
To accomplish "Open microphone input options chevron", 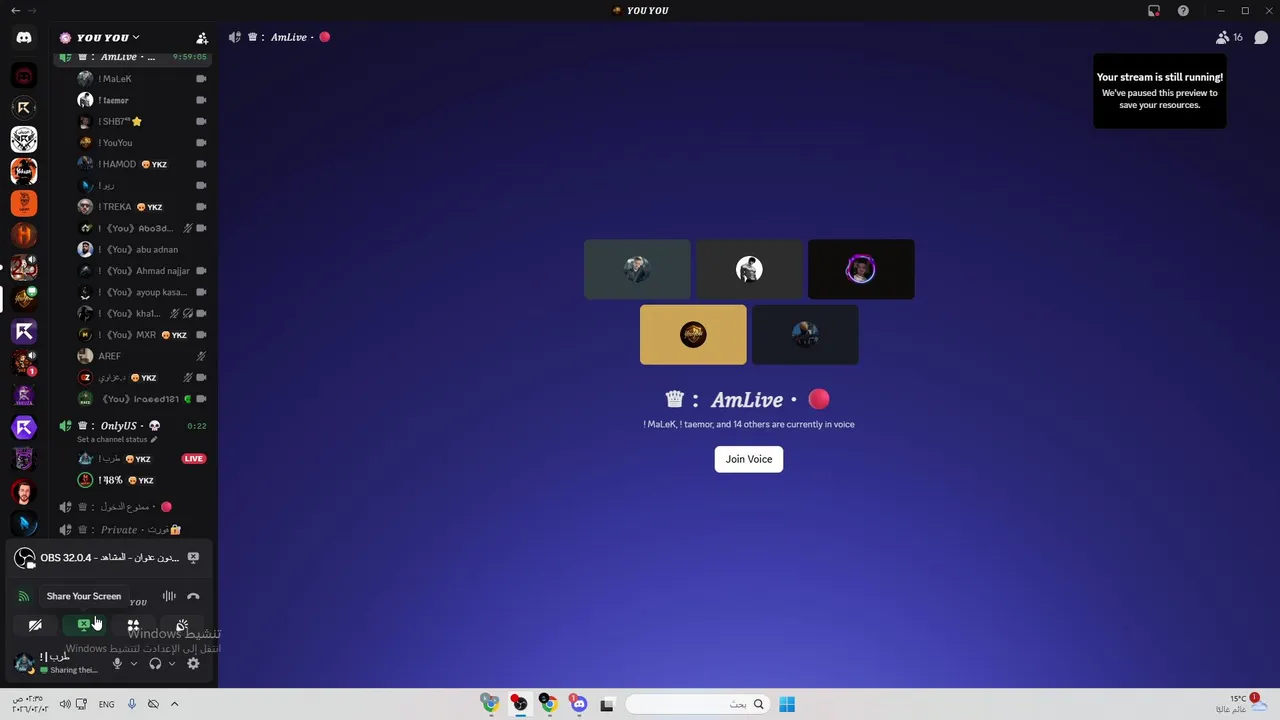I will coord(134,663).
